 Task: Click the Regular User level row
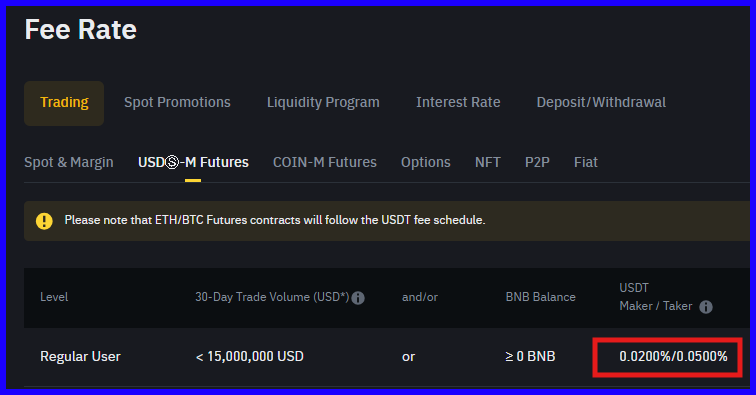pos(387,357)
